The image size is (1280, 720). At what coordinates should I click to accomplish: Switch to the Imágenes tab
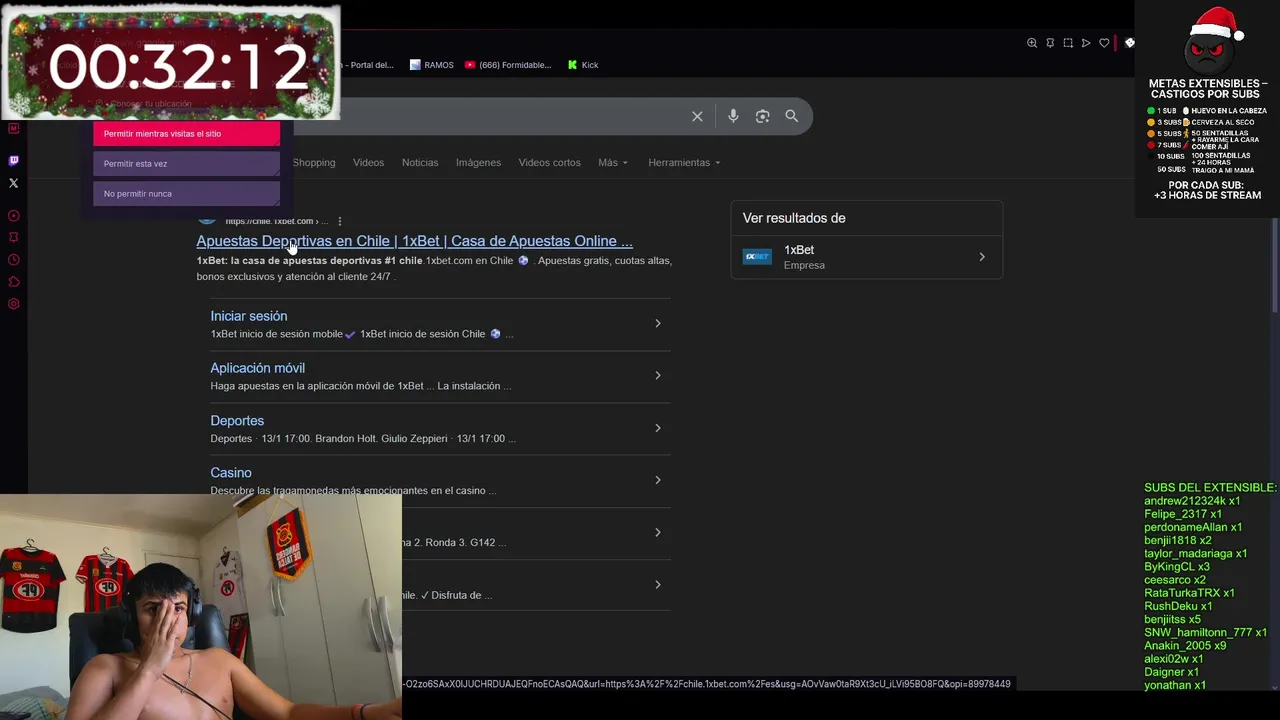[478, 162]
